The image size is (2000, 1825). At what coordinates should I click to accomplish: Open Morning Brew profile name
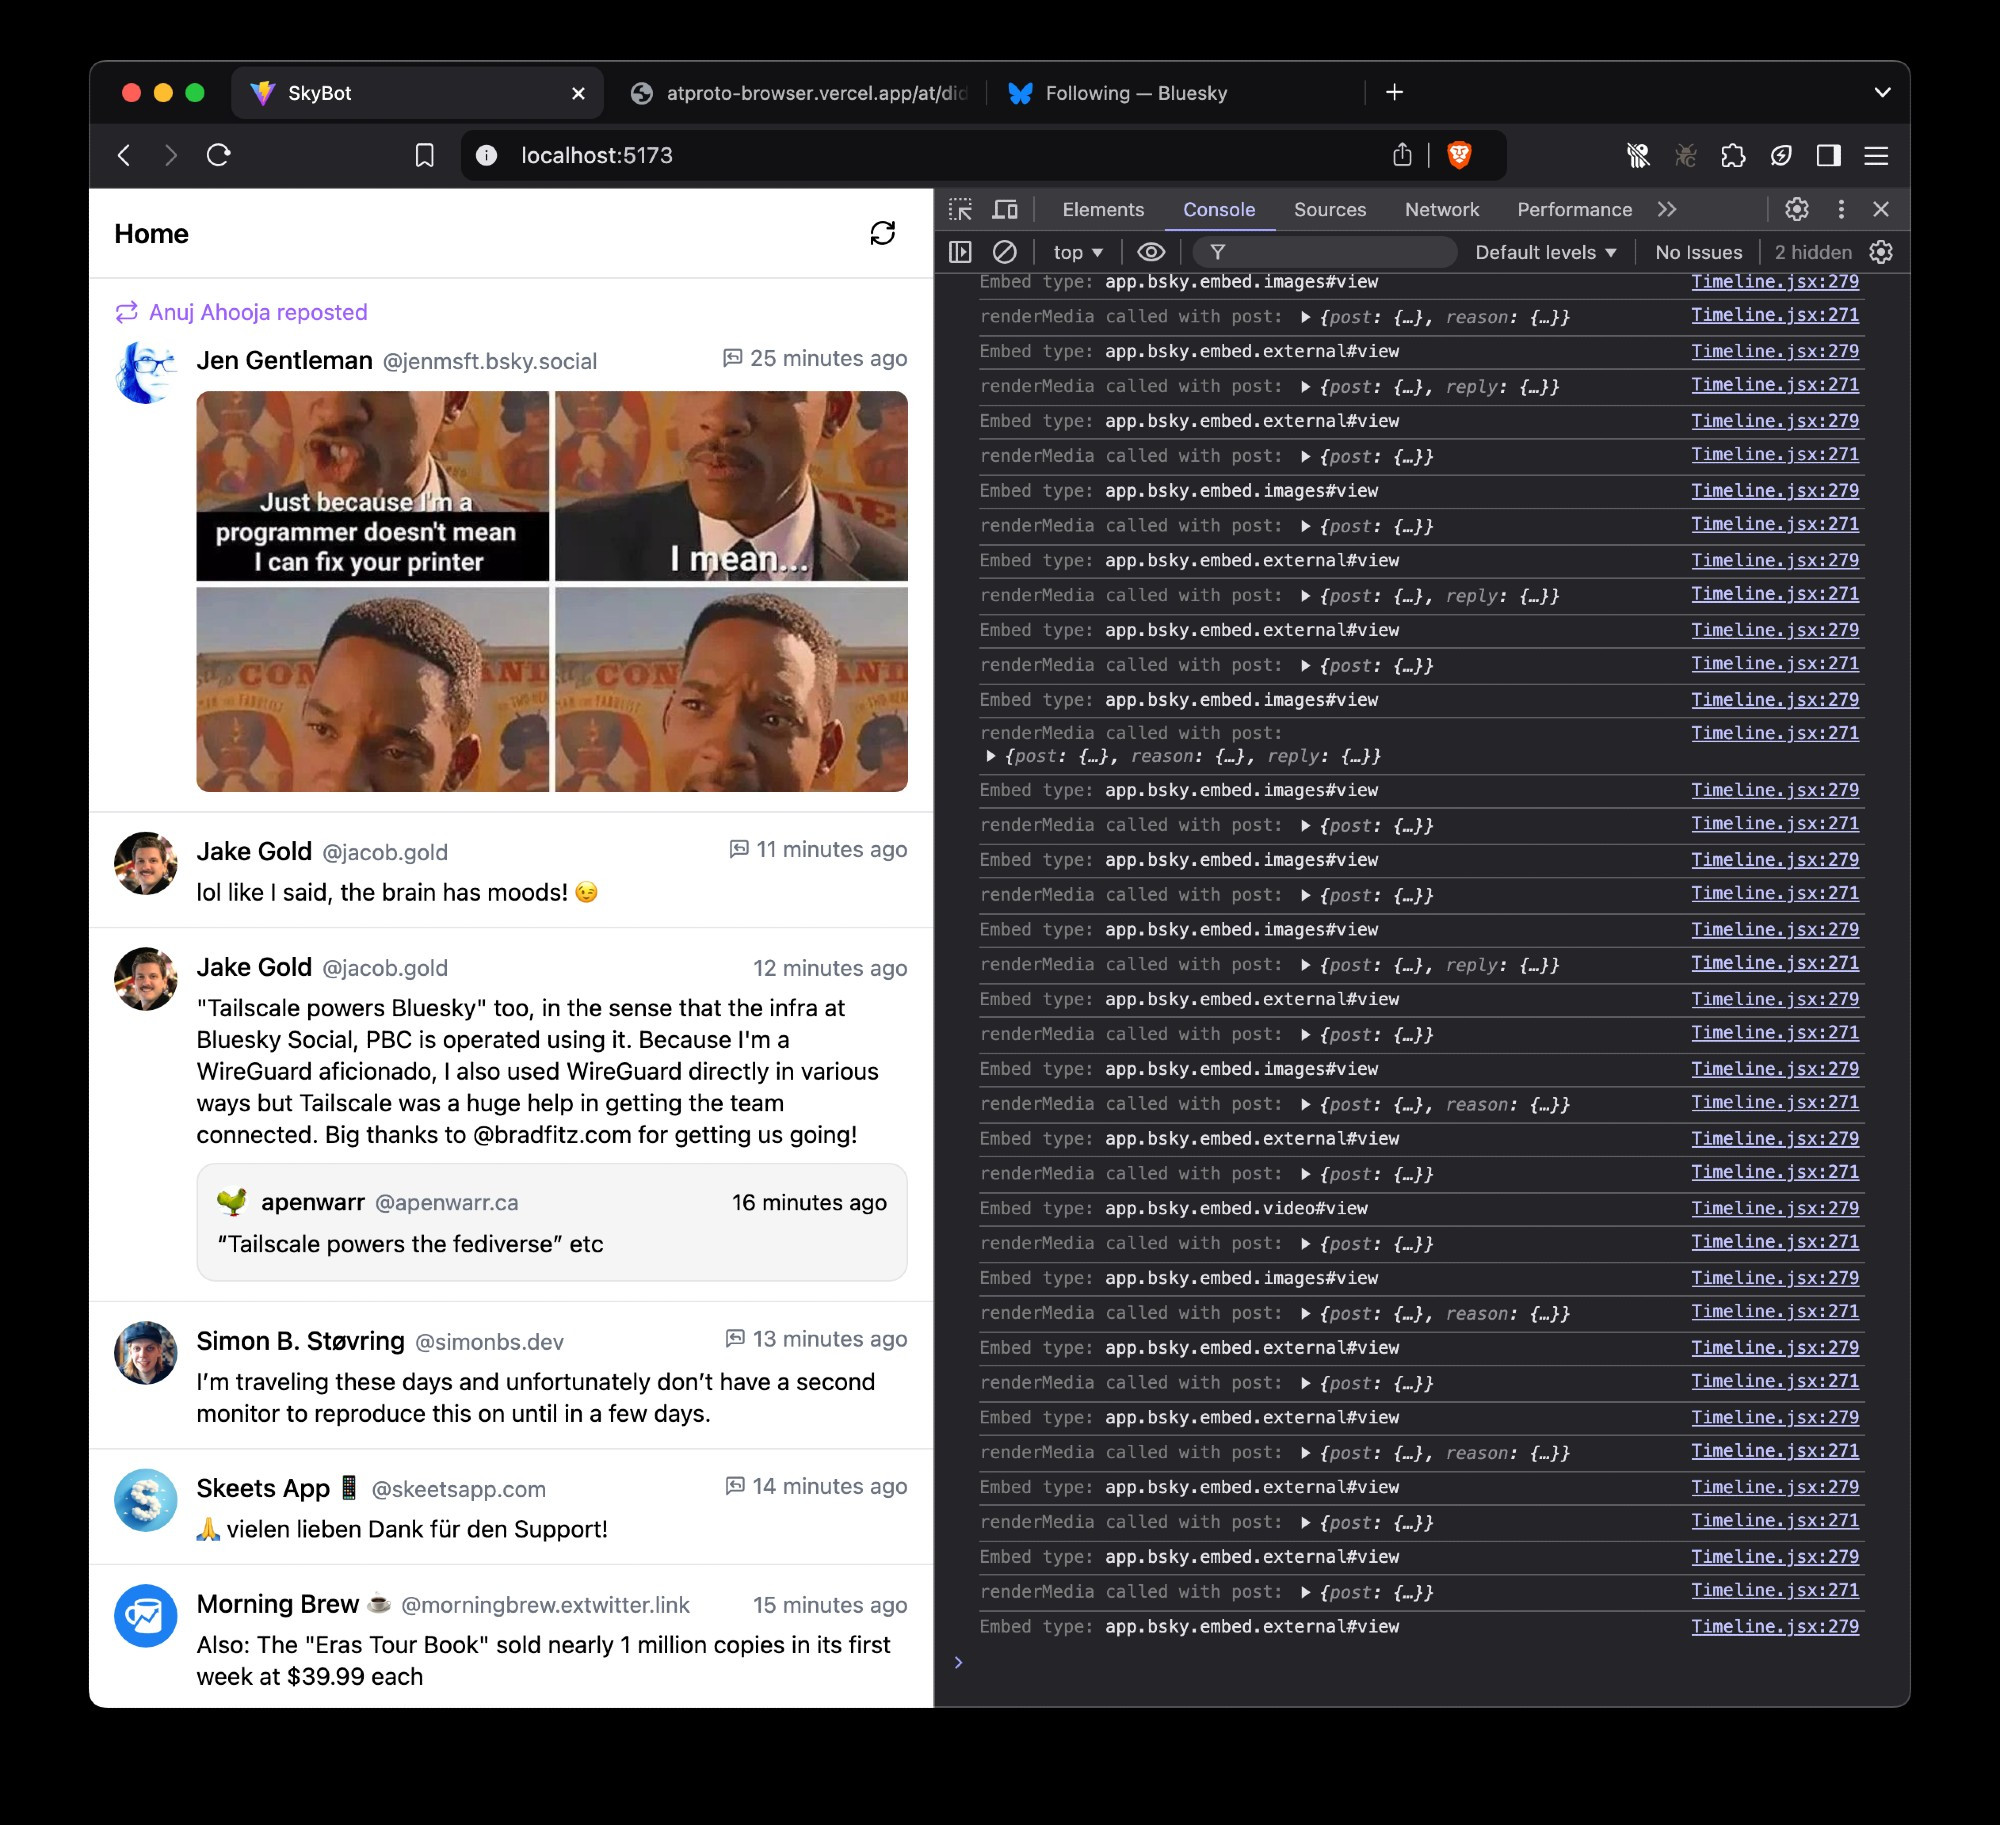[x=293, y=1604]
